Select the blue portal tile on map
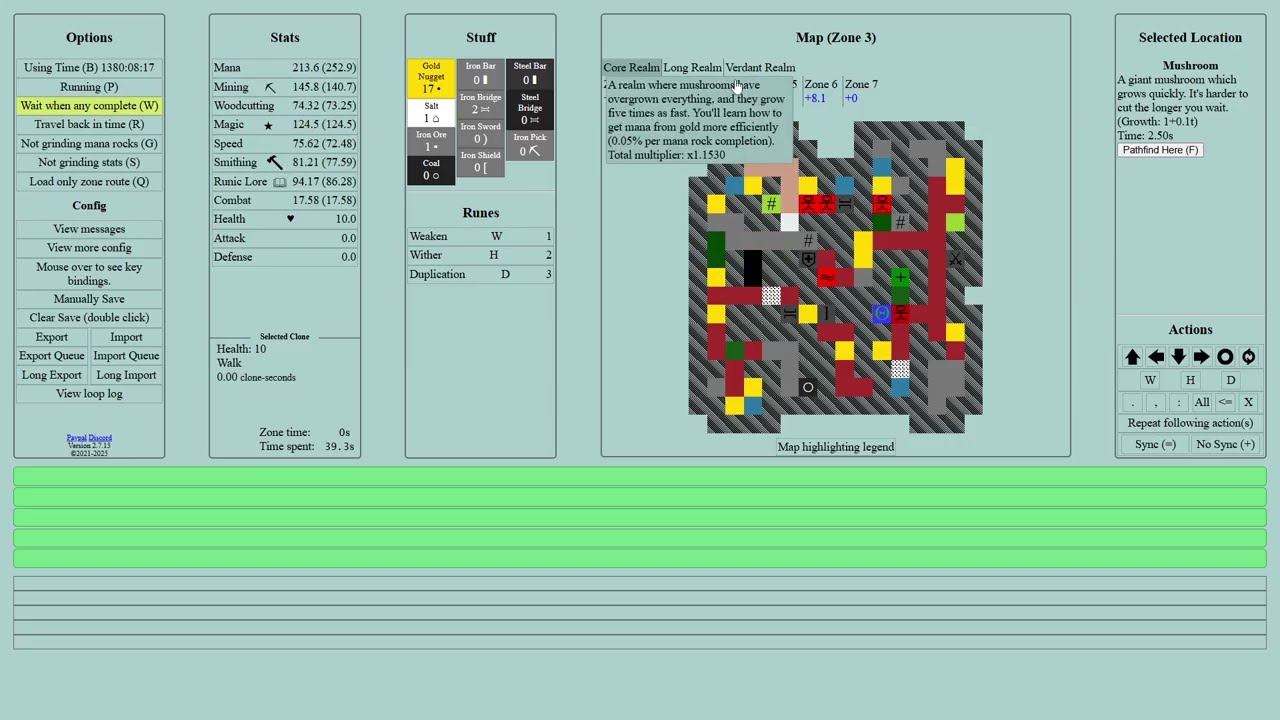1280x720 pixels. (x=881, y=314)
